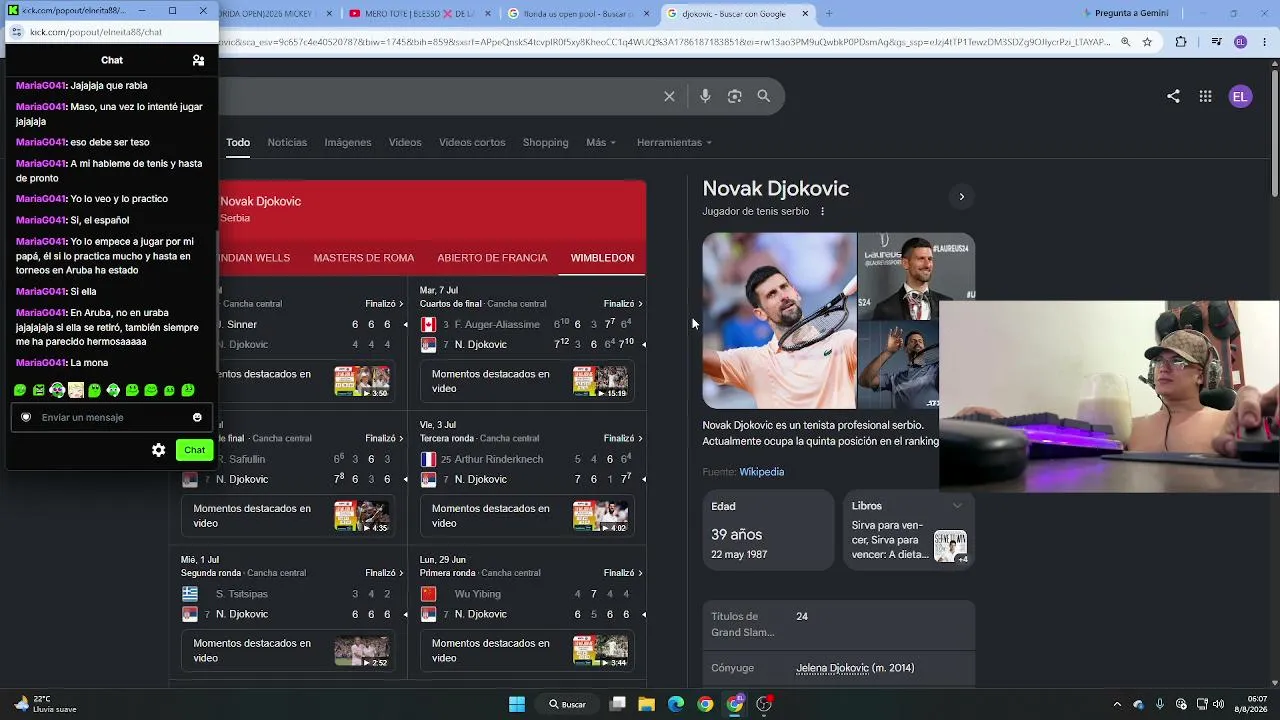This screenshot has width=1280, height=720.
Task: Start Google voice search with microphone
Action: point(705,96)
